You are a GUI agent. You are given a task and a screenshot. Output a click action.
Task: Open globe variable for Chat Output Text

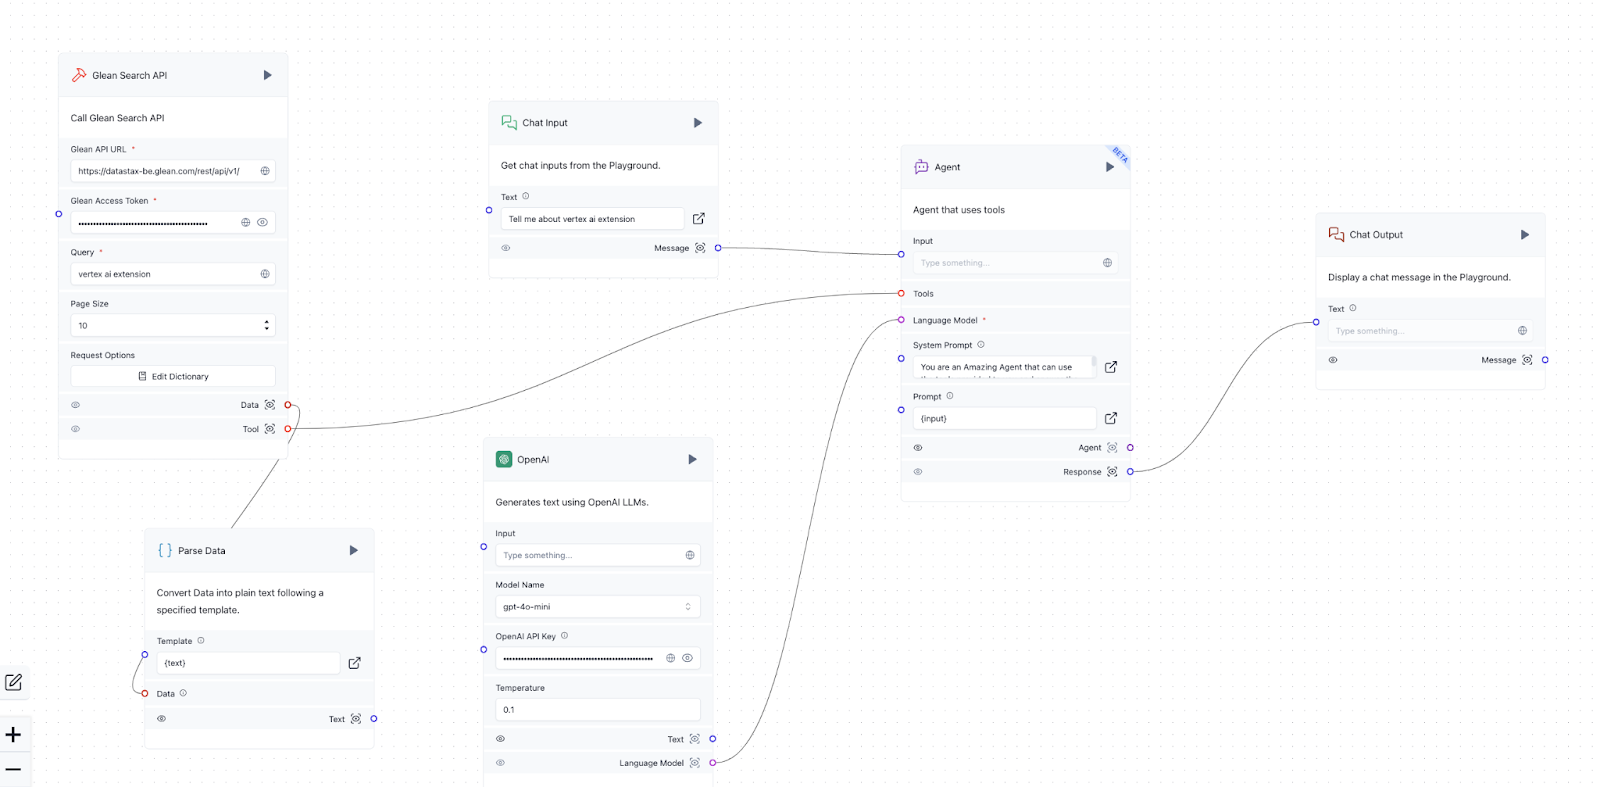point(1522,331)
